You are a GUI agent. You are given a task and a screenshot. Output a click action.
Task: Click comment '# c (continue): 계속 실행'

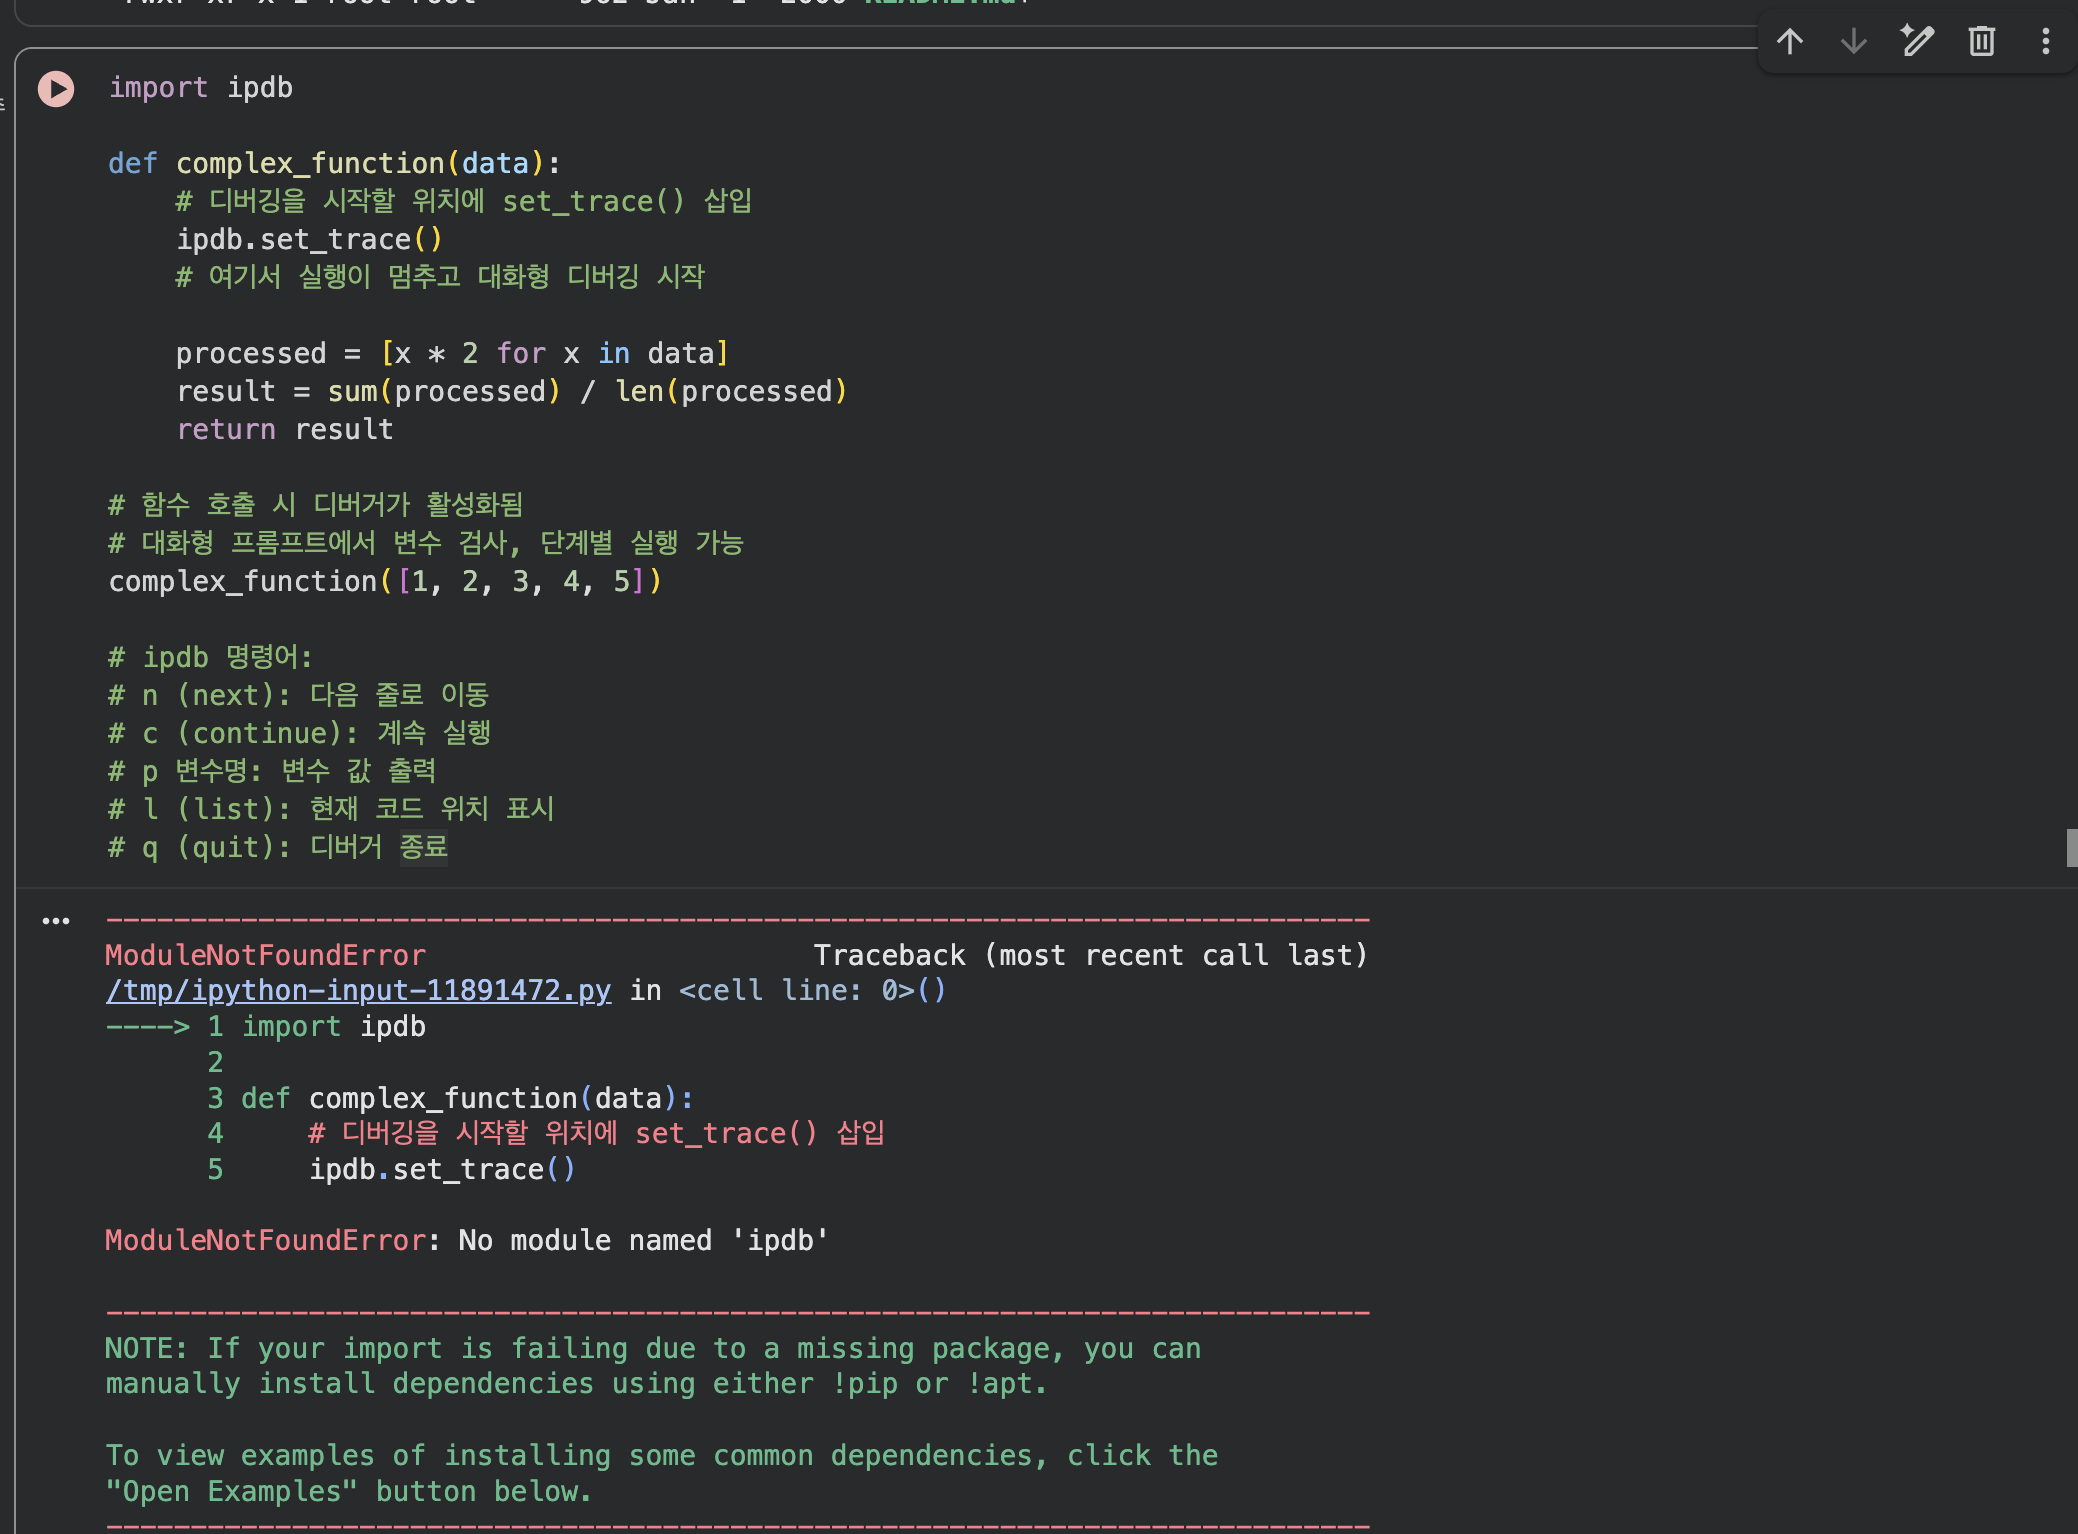click(x=299, y=733)
